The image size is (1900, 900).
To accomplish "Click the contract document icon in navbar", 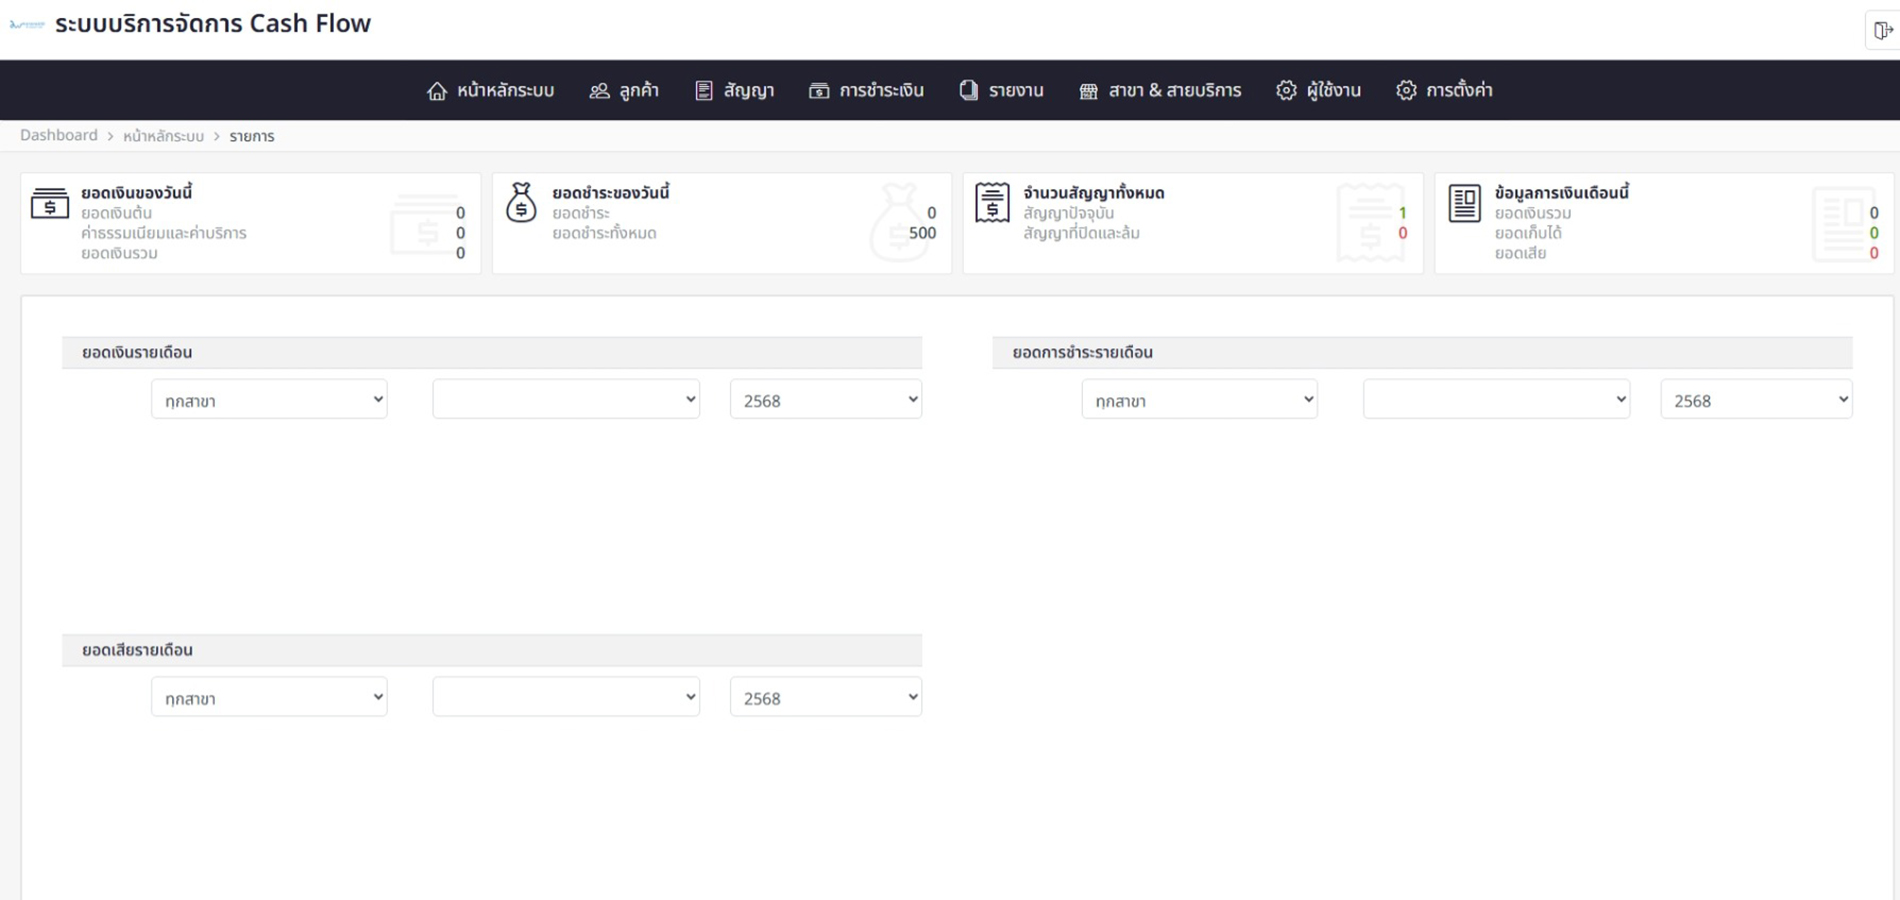I will pyautogui.click(x=704, y=91).
